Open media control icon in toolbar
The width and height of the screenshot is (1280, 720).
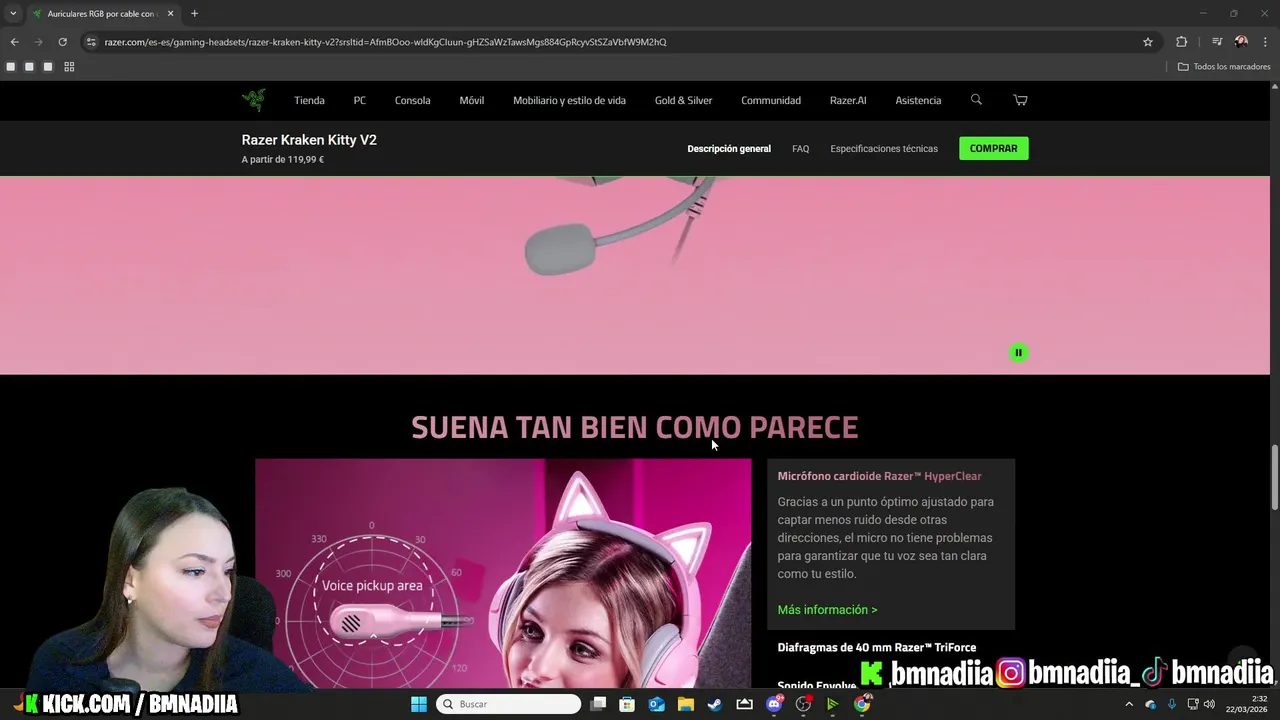pos(1217,42)
